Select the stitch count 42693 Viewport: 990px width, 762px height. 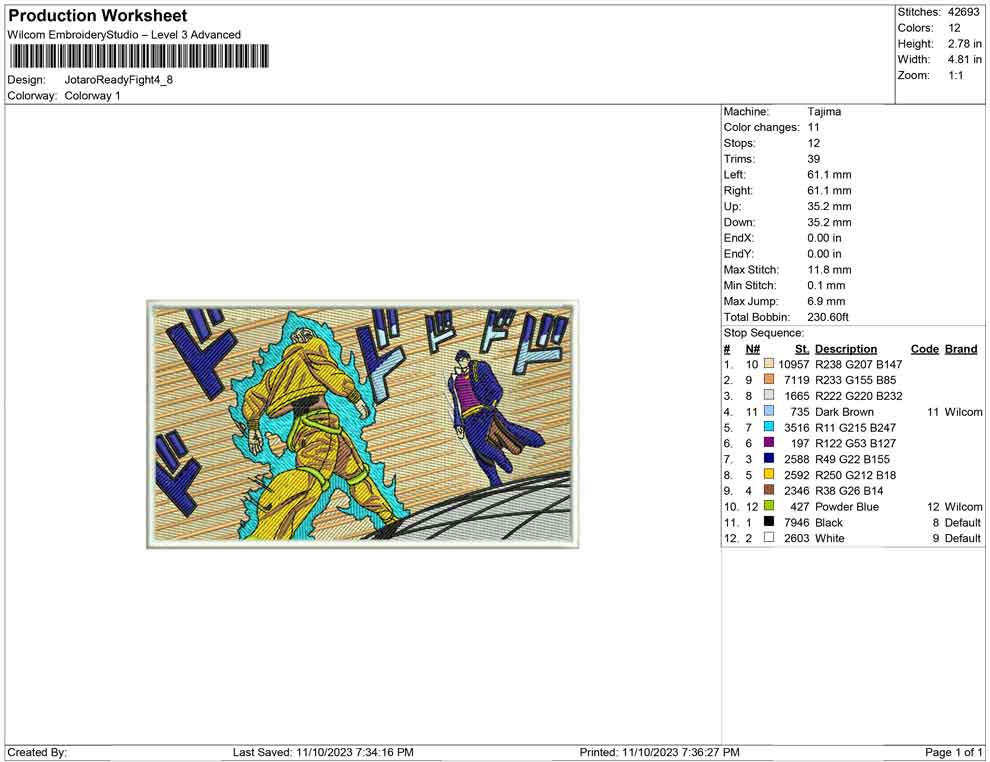(963, 12)
